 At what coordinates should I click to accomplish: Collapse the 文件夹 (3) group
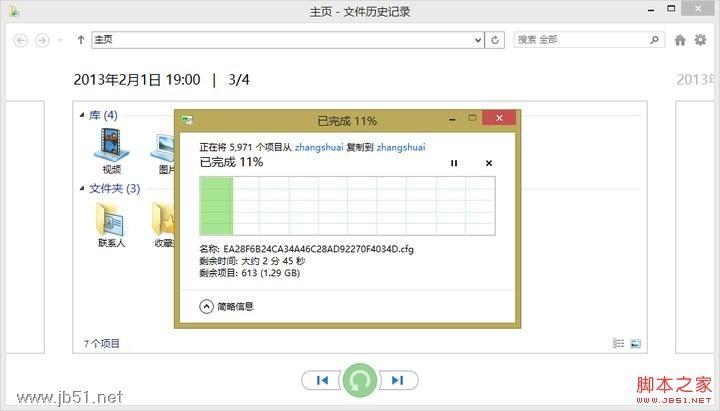point(82,188)
